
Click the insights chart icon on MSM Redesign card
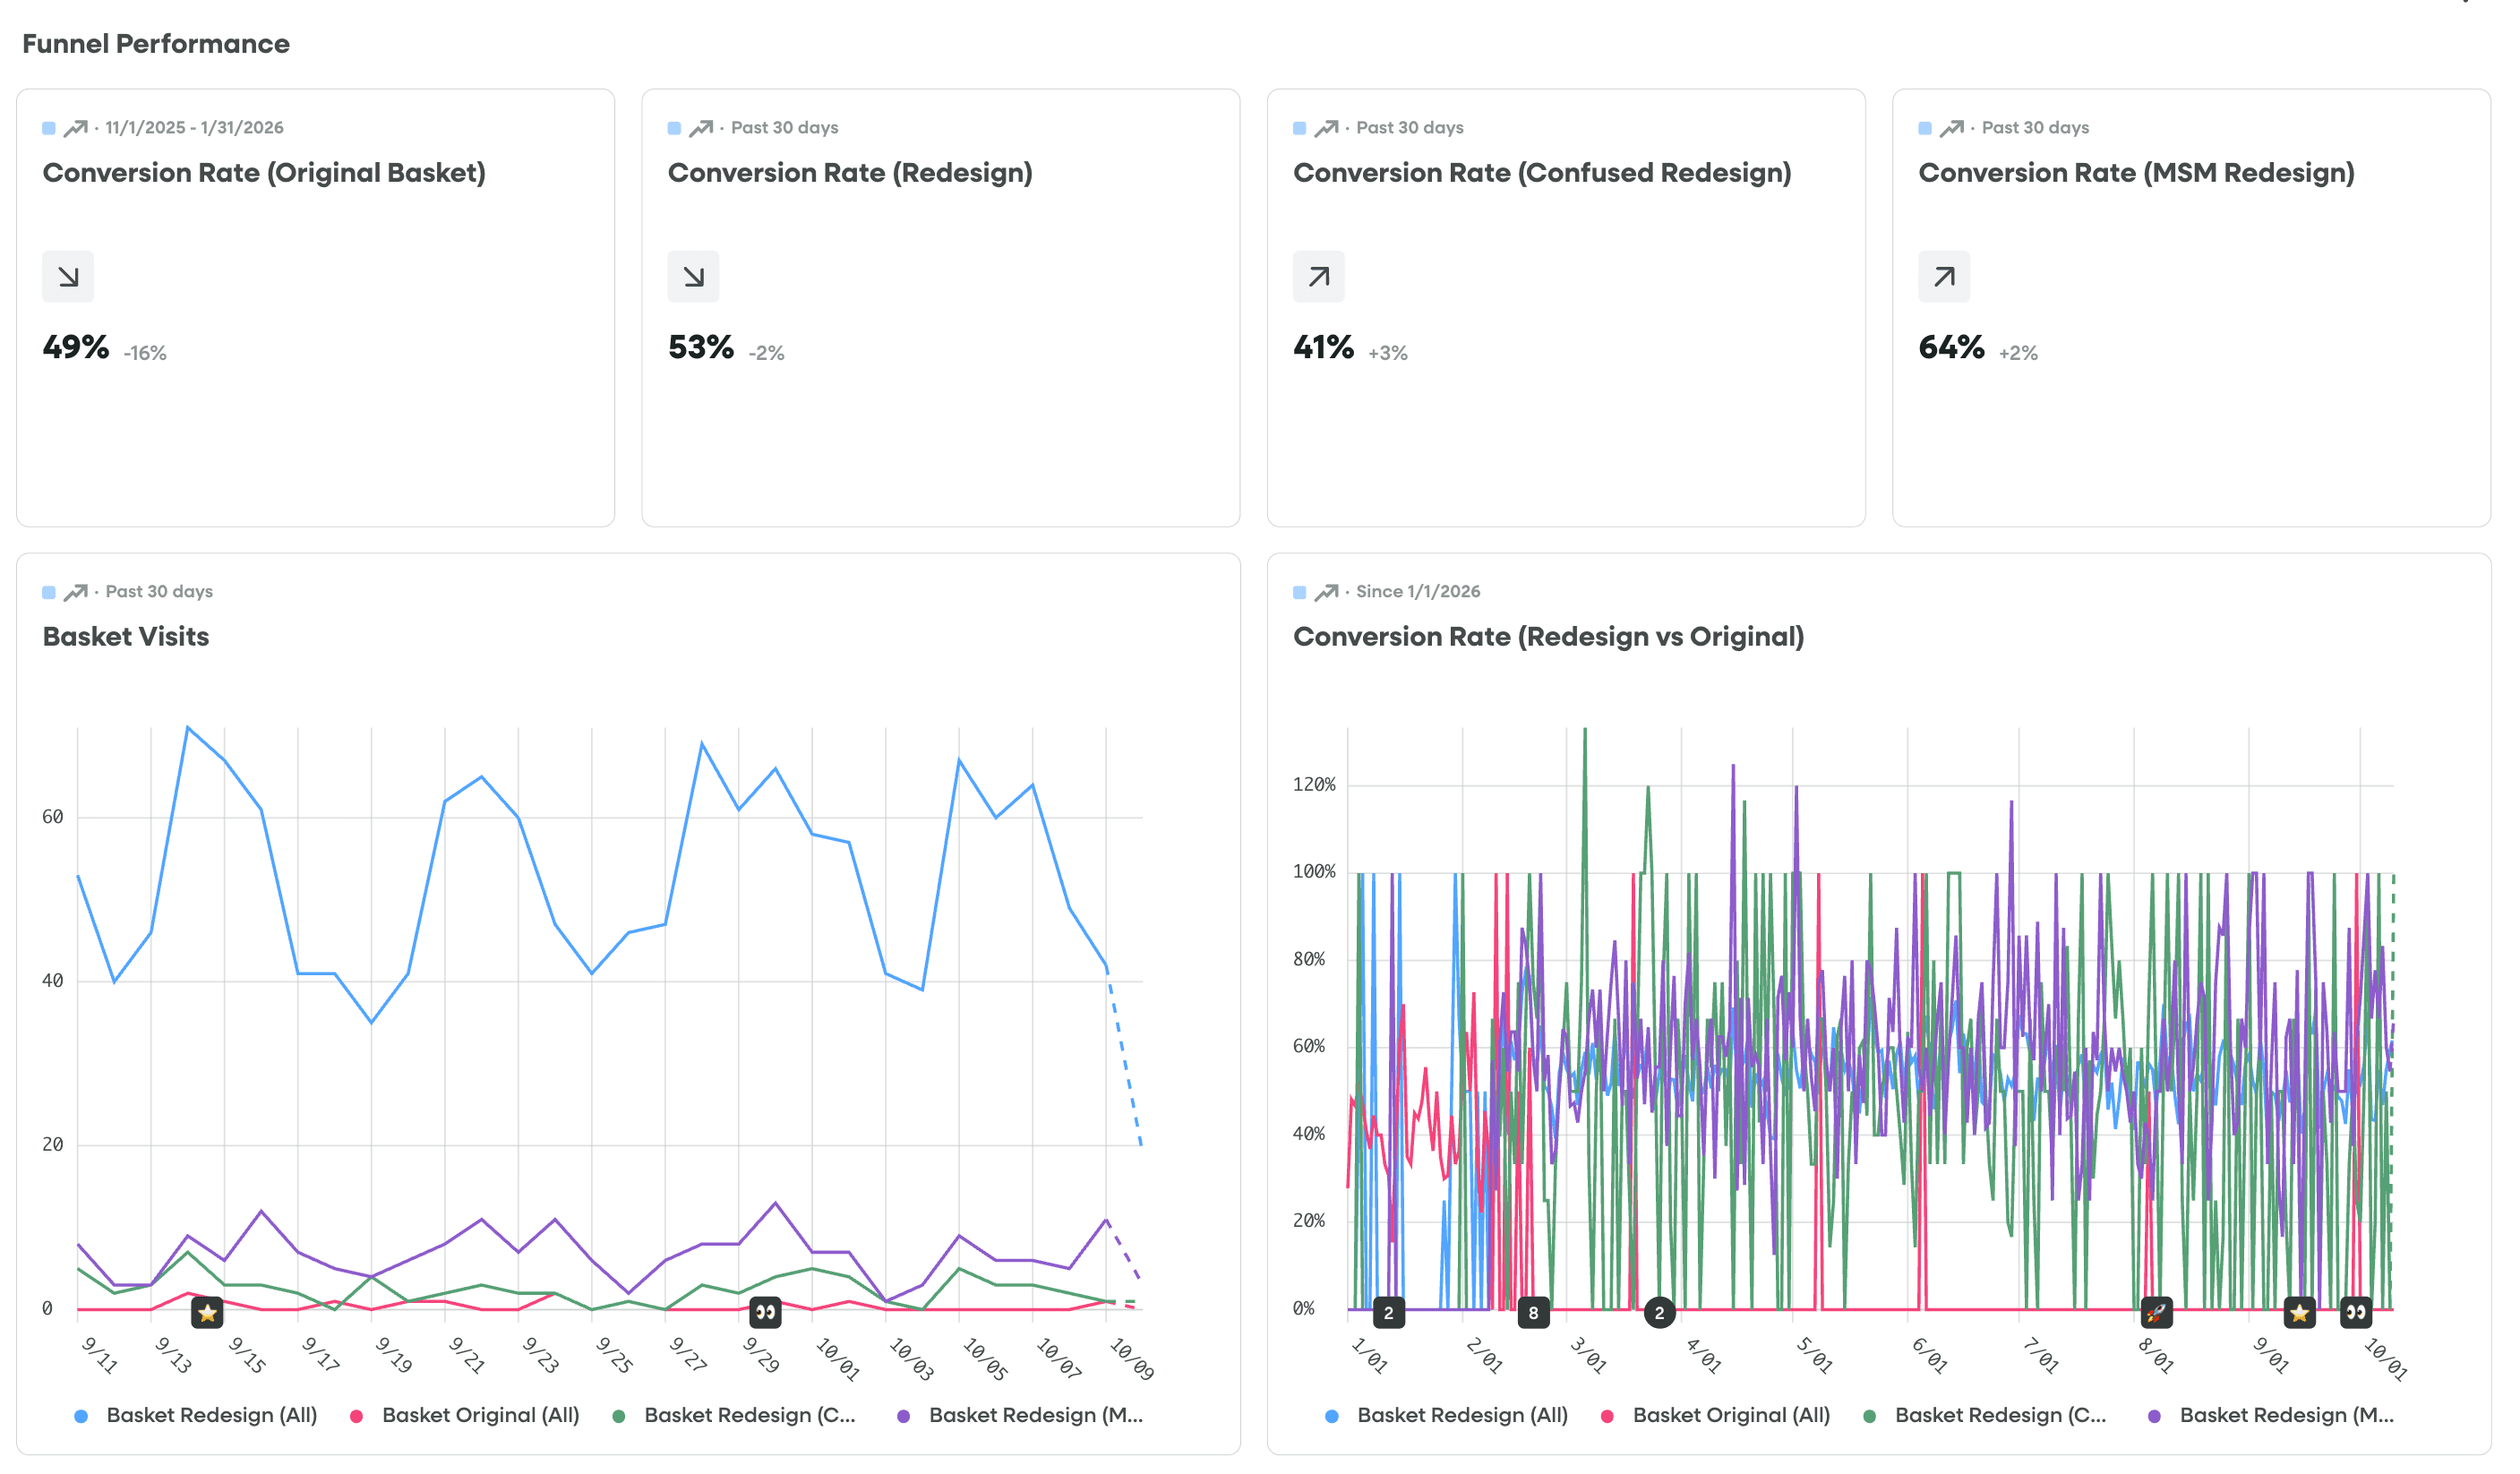click(1952, 128)
